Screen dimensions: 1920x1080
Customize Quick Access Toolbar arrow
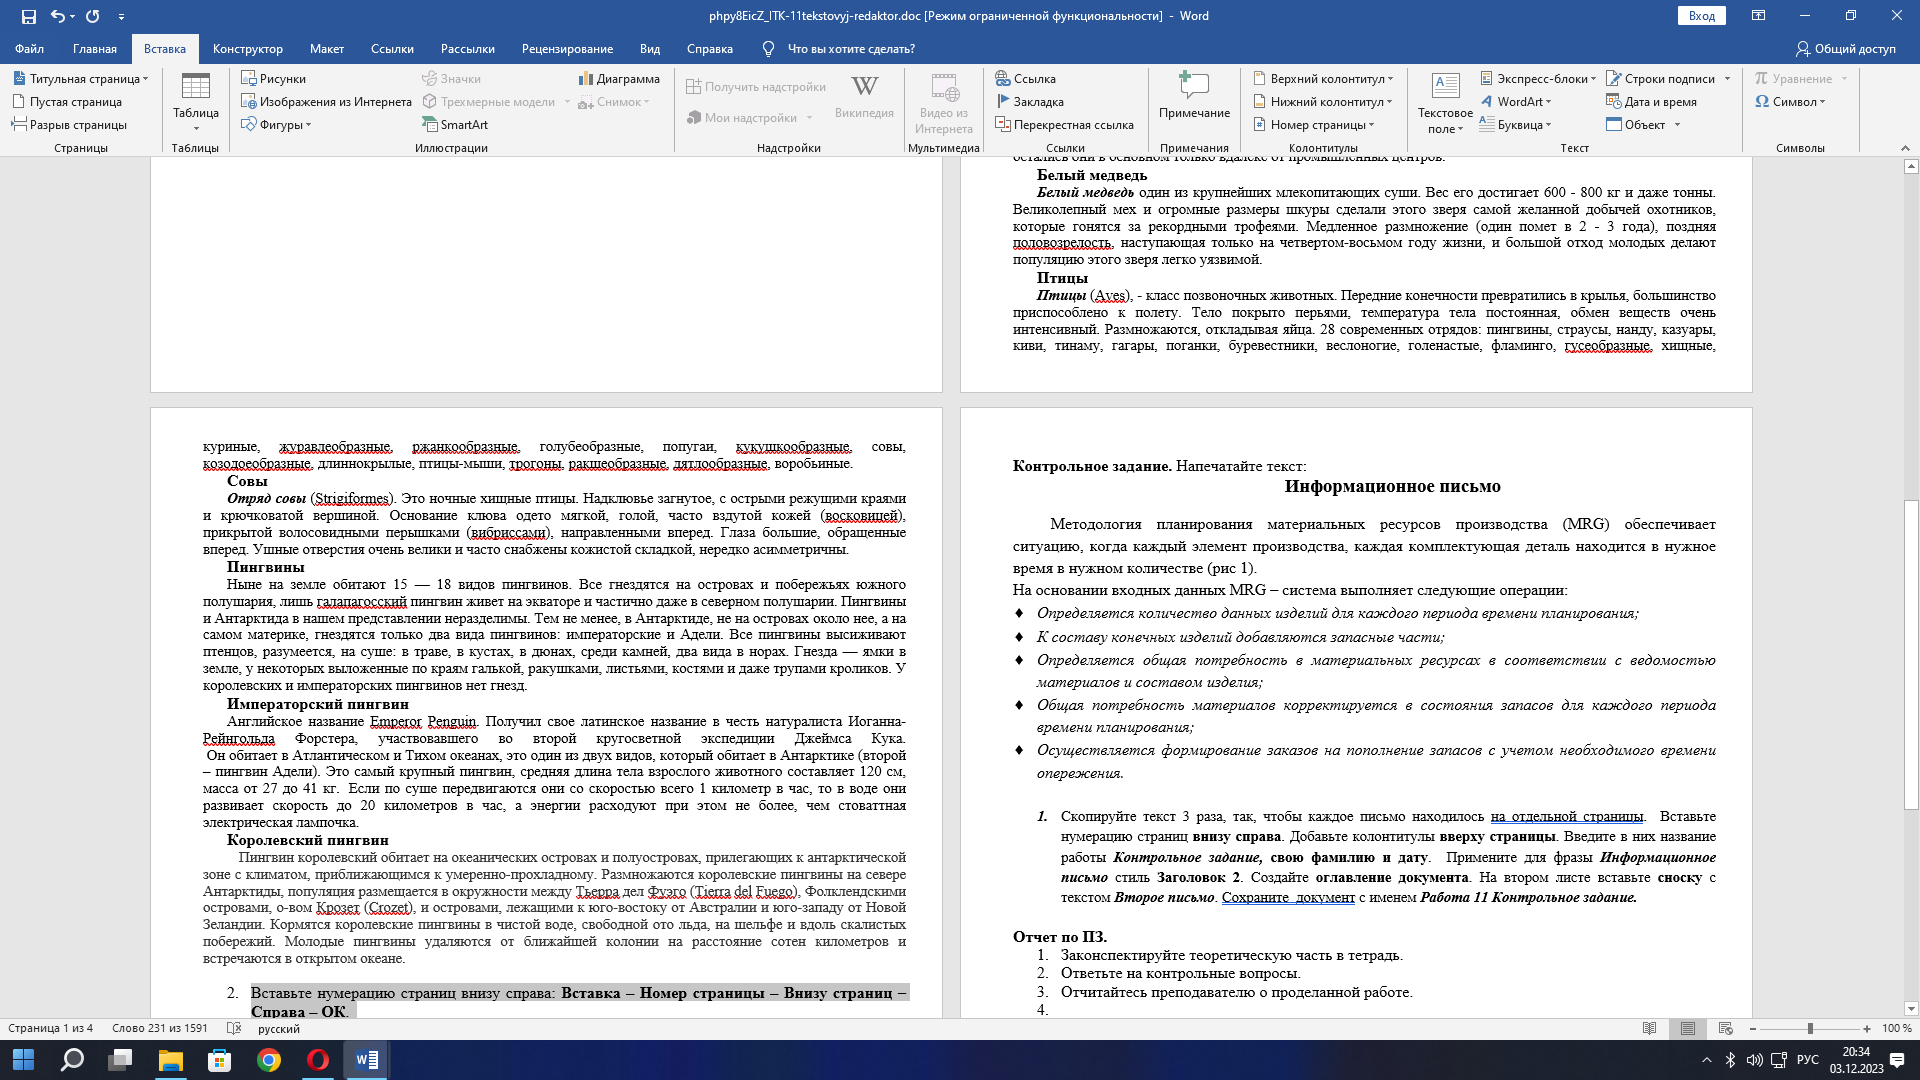(121, 16)
